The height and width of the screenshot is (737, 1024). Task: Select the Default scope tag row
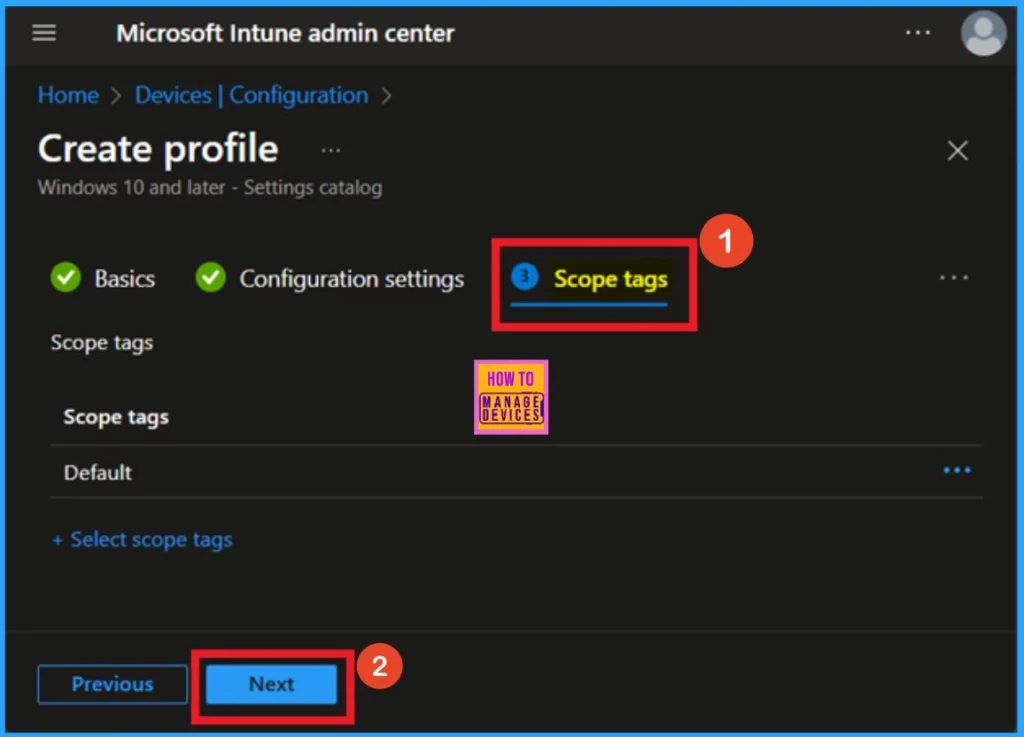point(98,472)
